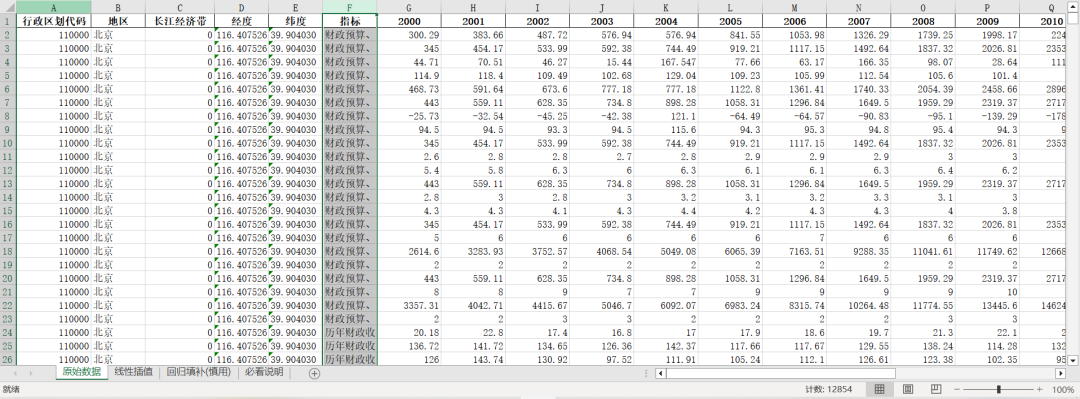Click the next sheet navigation arrow
Viewport: 1080px width, 399px height.
click(x=30, y=373)
